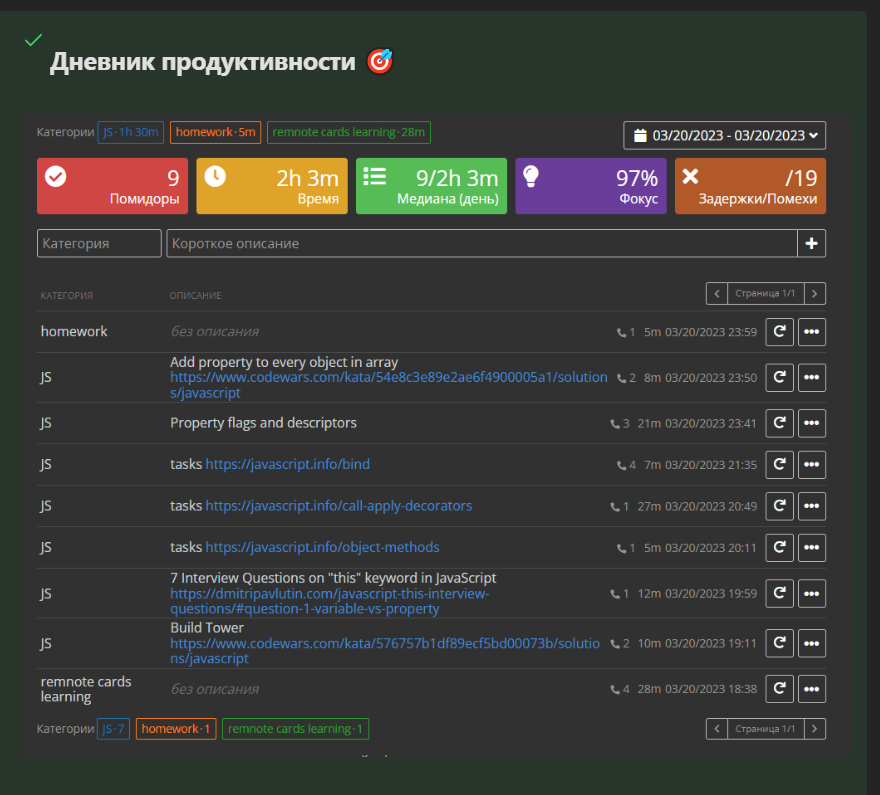The height and width of the screenshot is (795, 880).
Task: Click the green checkmark icon above title
Action: [33, 40]
